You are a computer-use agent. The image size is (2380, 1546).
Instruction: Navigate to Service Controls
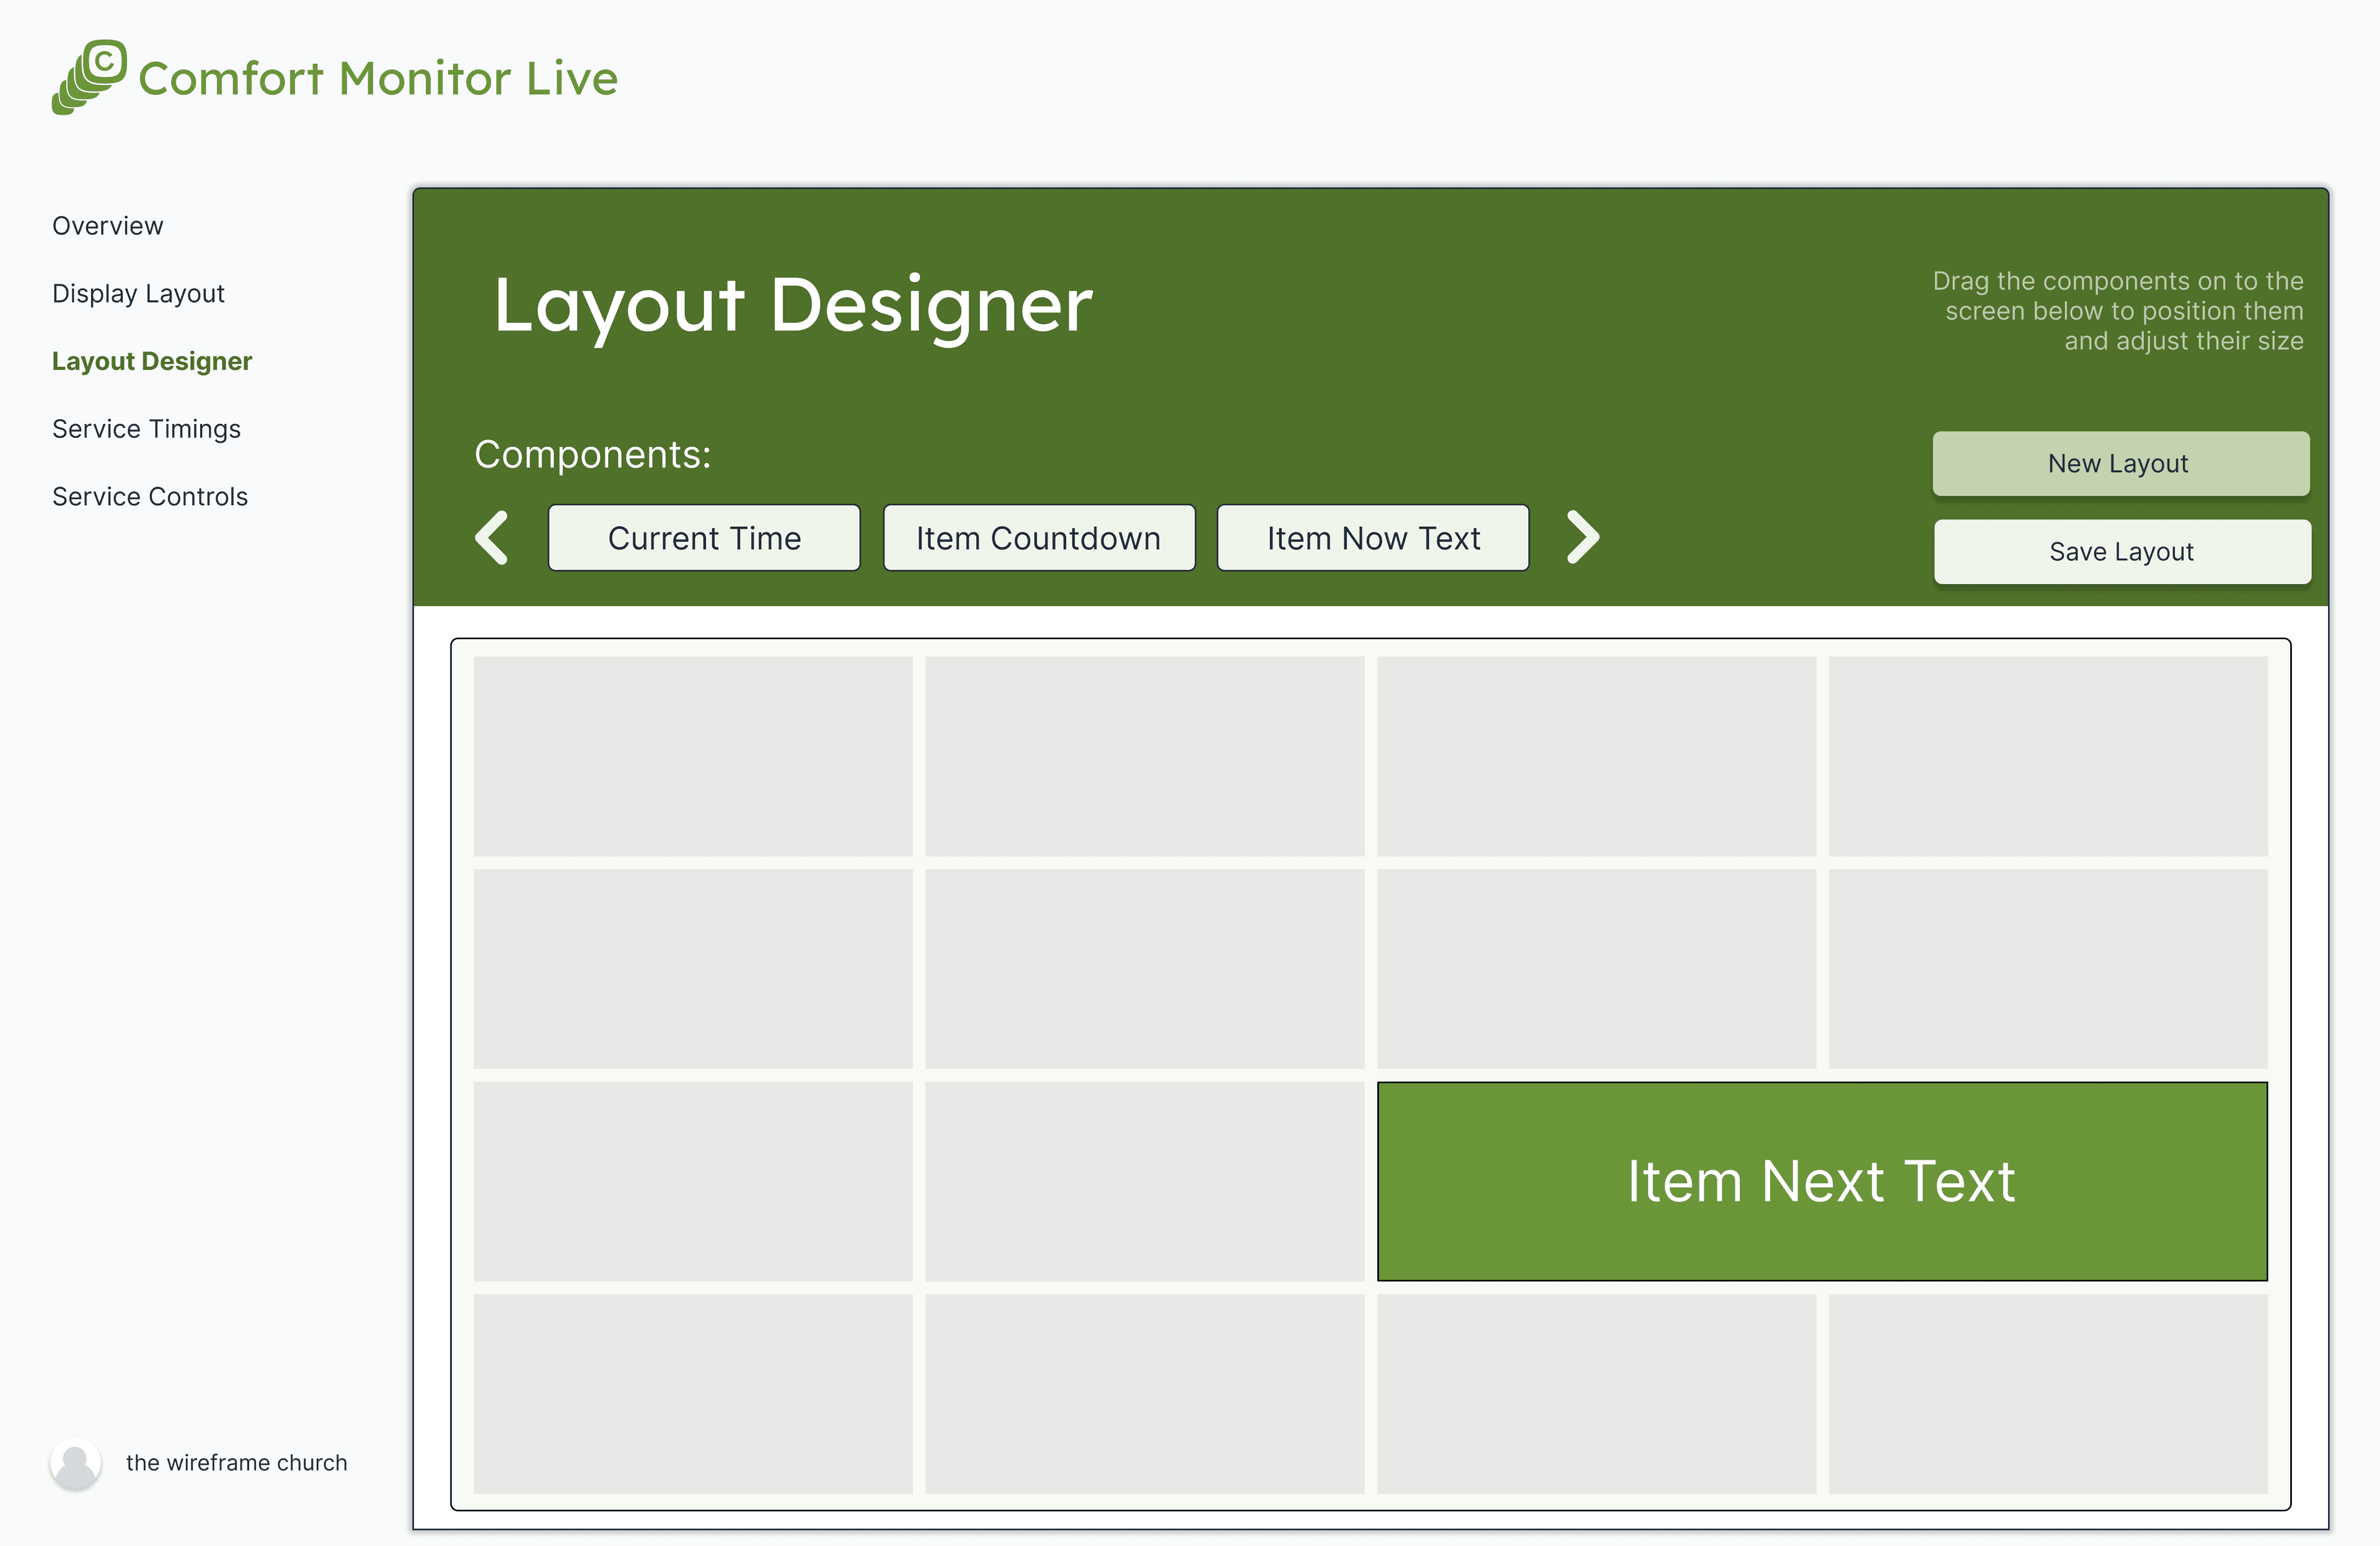tap(150, 497)
